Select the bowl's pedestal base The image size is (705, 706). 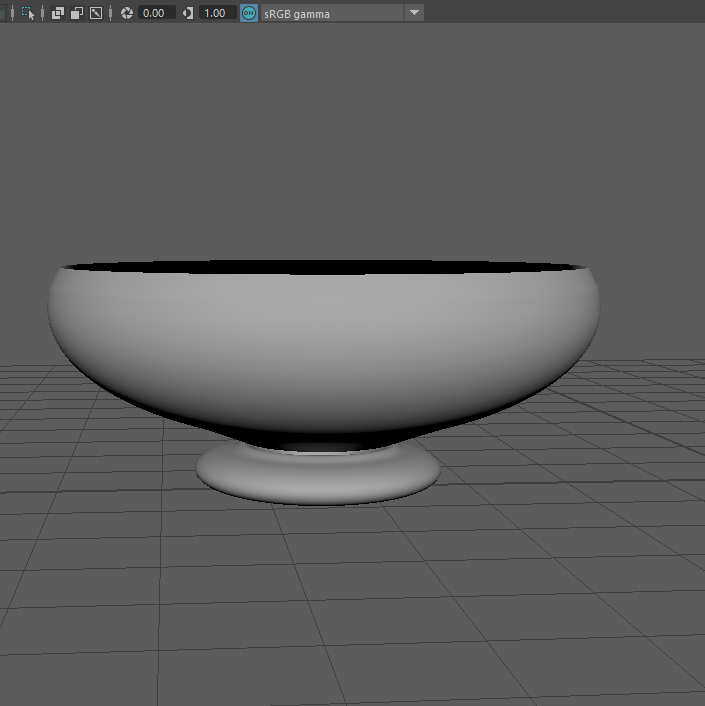coord(318,476)
